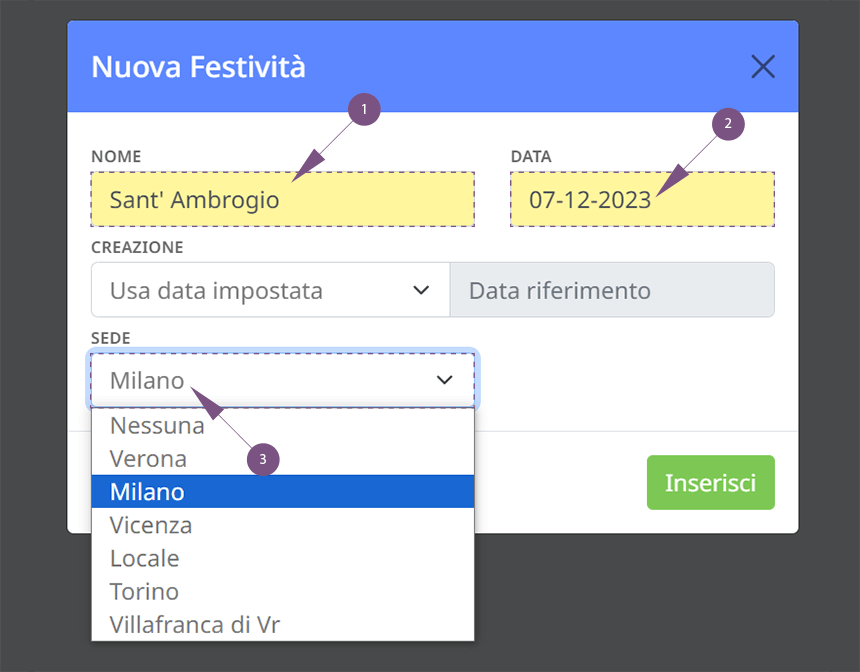Pick 'Villafranca di Vr' from the list
The width and height of the screenshot is (860, 672).
(282, 624)
